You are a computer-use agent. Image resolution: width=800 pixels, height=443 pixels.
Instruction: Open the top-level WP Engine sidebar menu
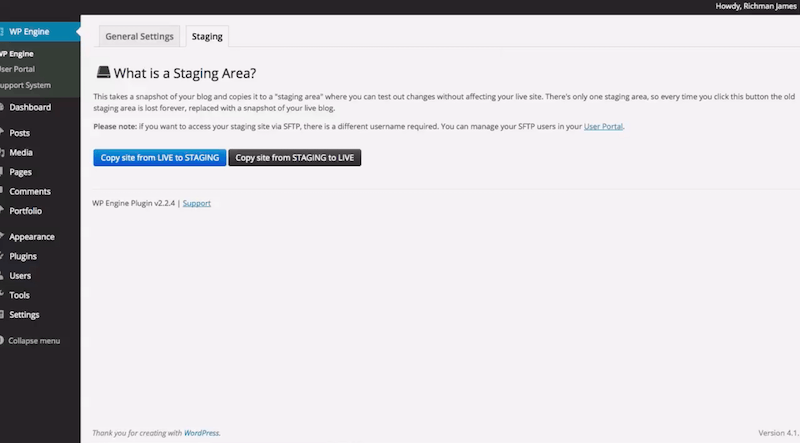point(40,32)
